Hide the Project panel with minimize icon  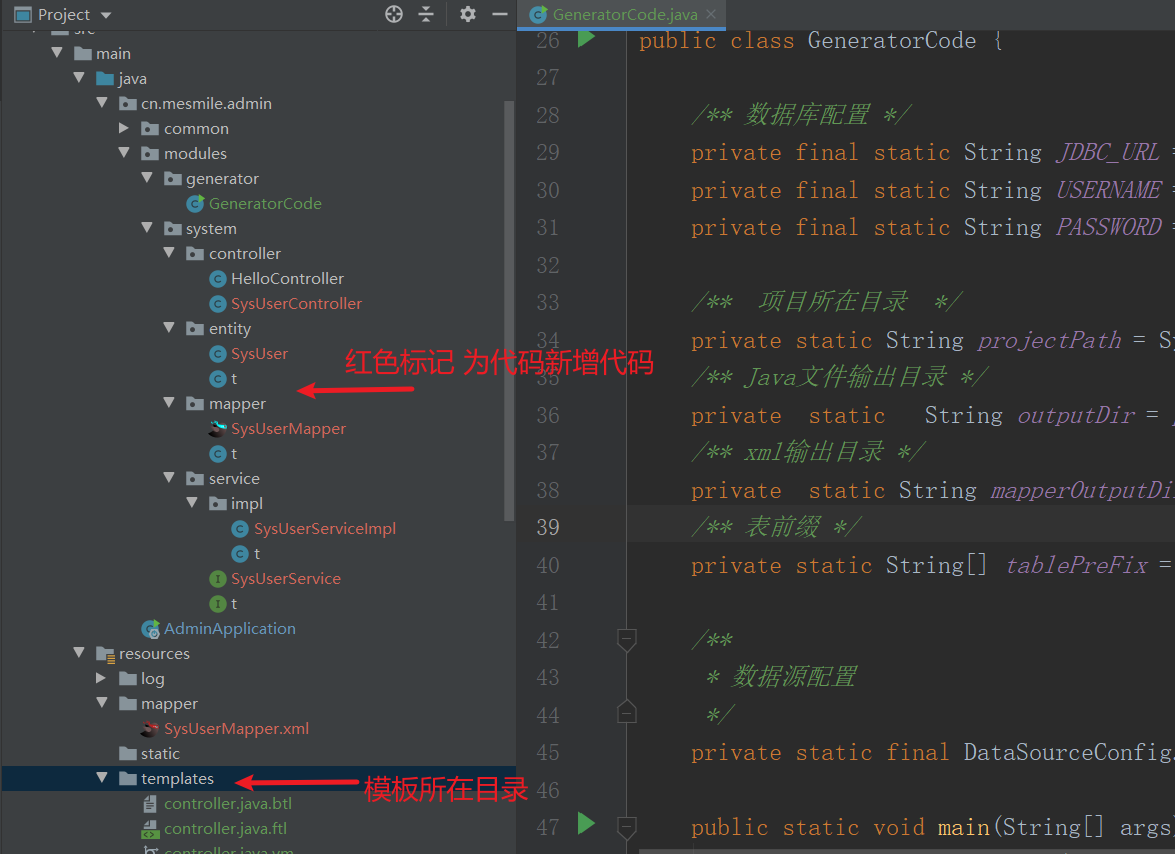[x=500, y=14]
